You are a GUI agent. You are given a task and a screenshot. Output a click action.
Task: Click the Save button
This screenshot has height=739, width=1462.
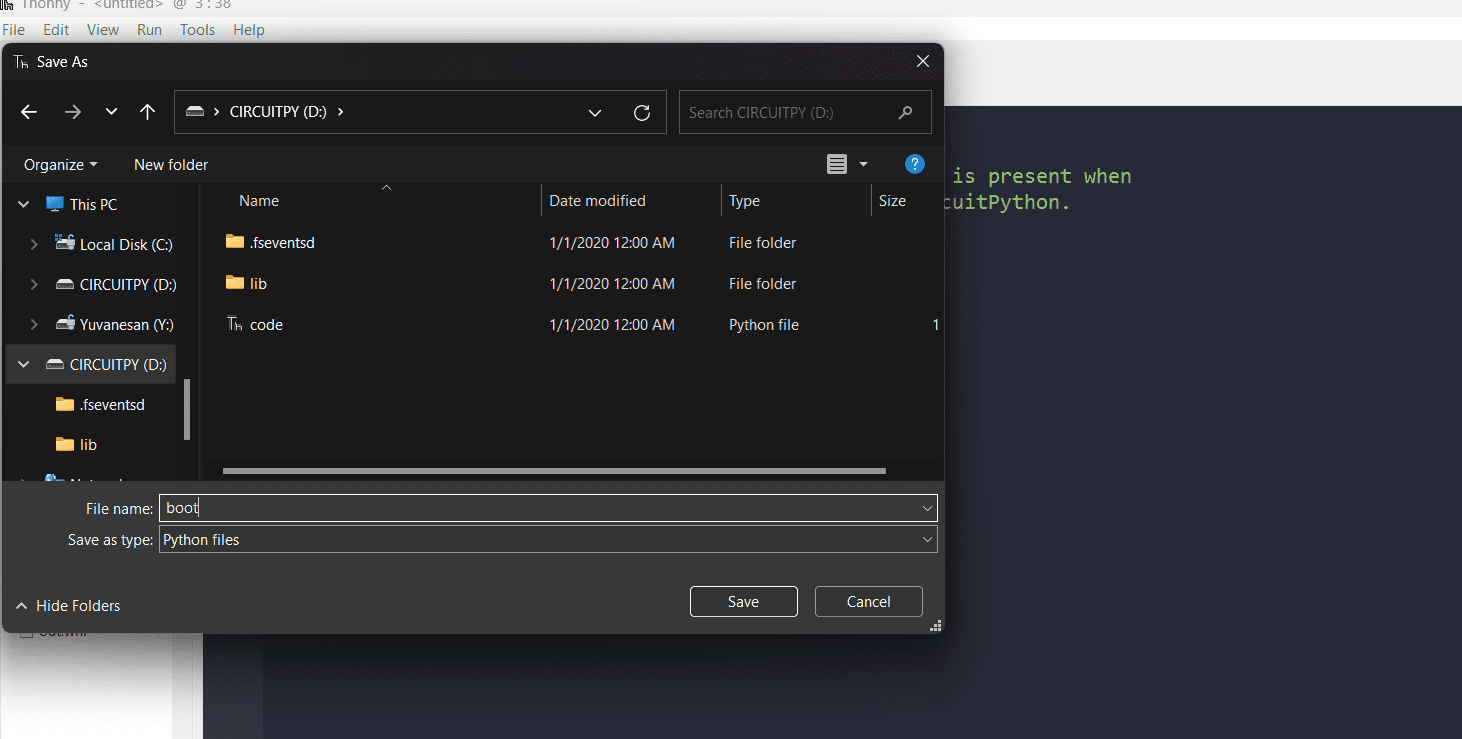coord(743,601)
